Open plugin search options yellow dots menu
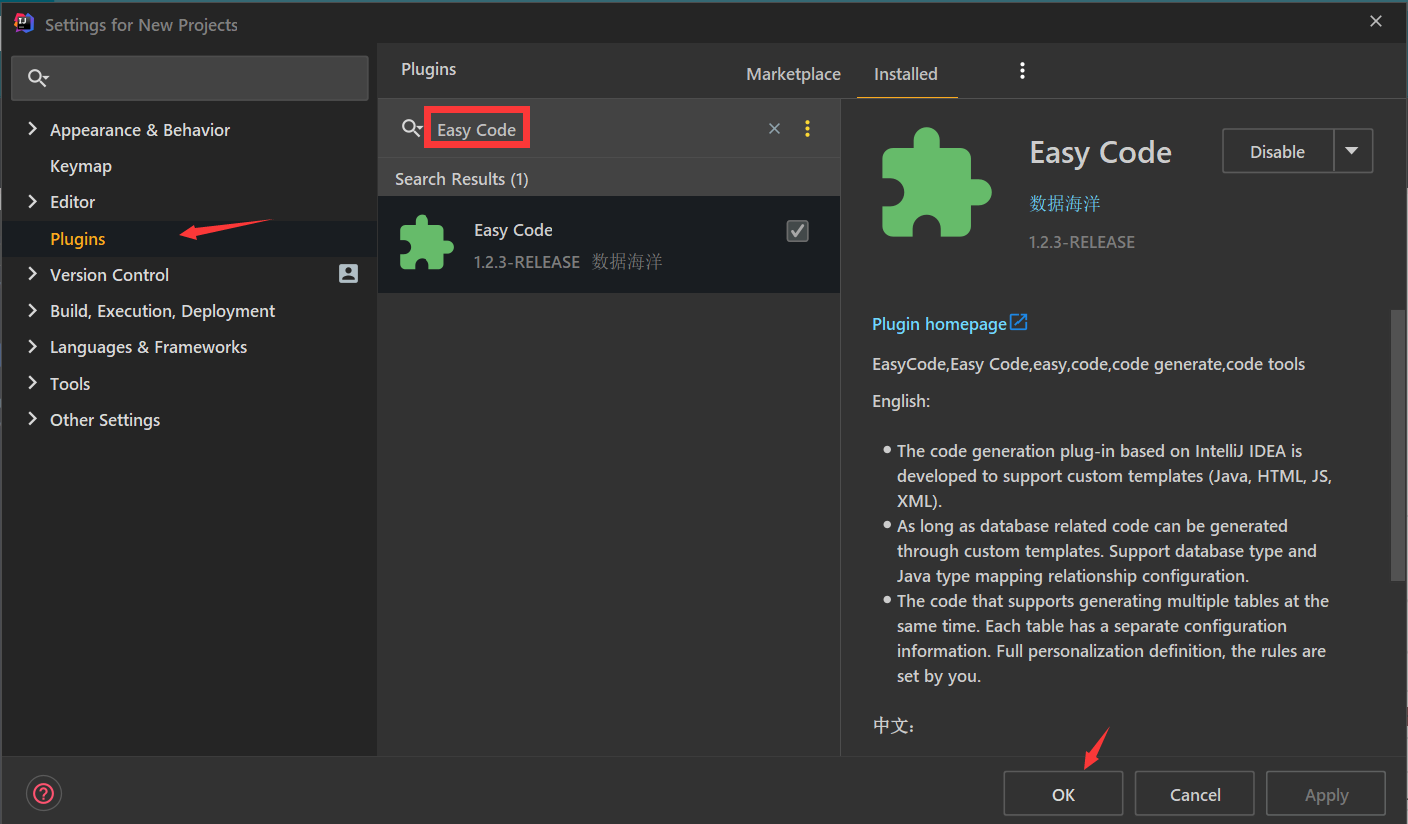The width and height of the screenshot is (1408, 824). (x=808, y=128)
